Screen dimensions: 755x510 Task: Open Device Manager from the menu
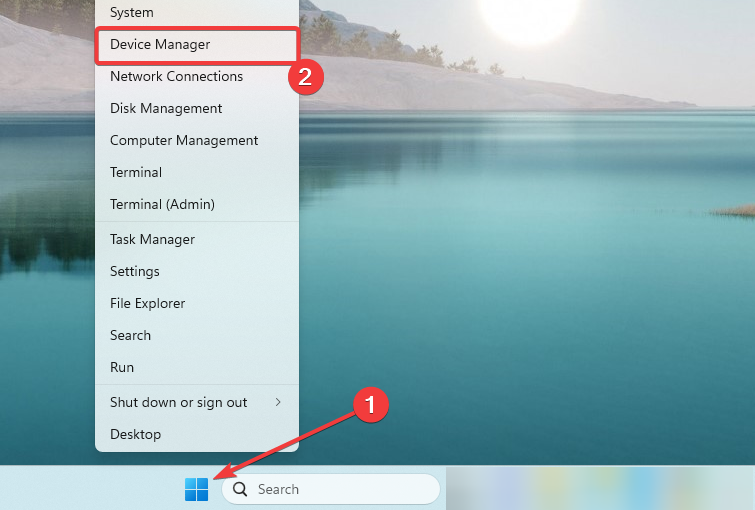(x=197, y=44)
